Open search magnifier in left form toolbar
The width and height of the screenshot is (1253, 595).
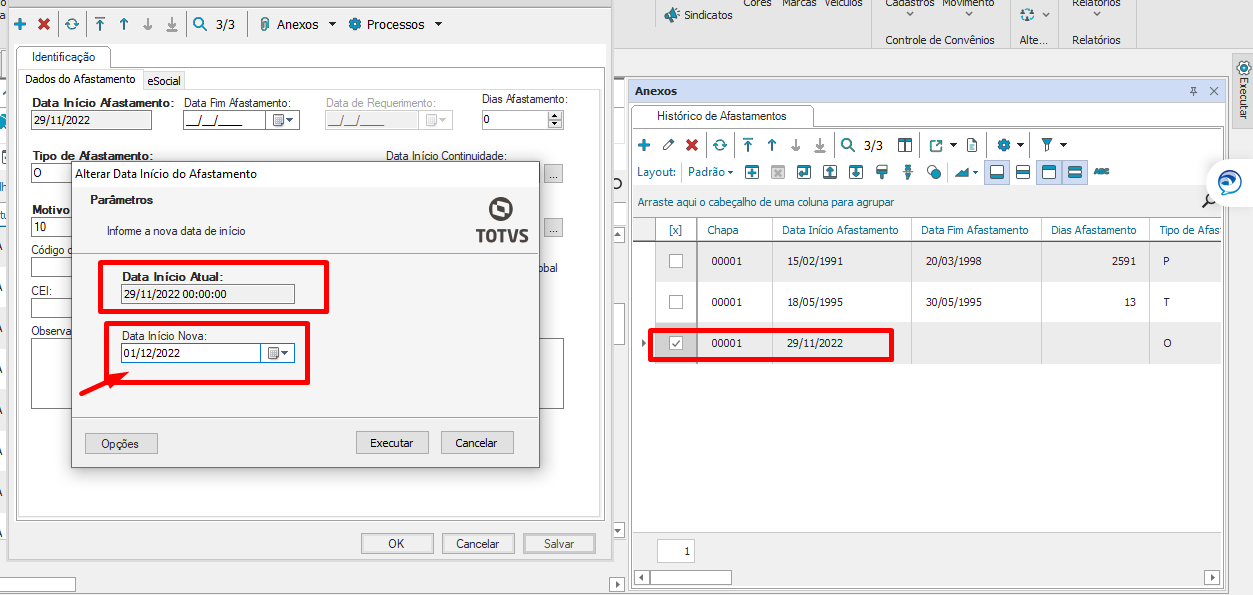(x=200, y=24)
